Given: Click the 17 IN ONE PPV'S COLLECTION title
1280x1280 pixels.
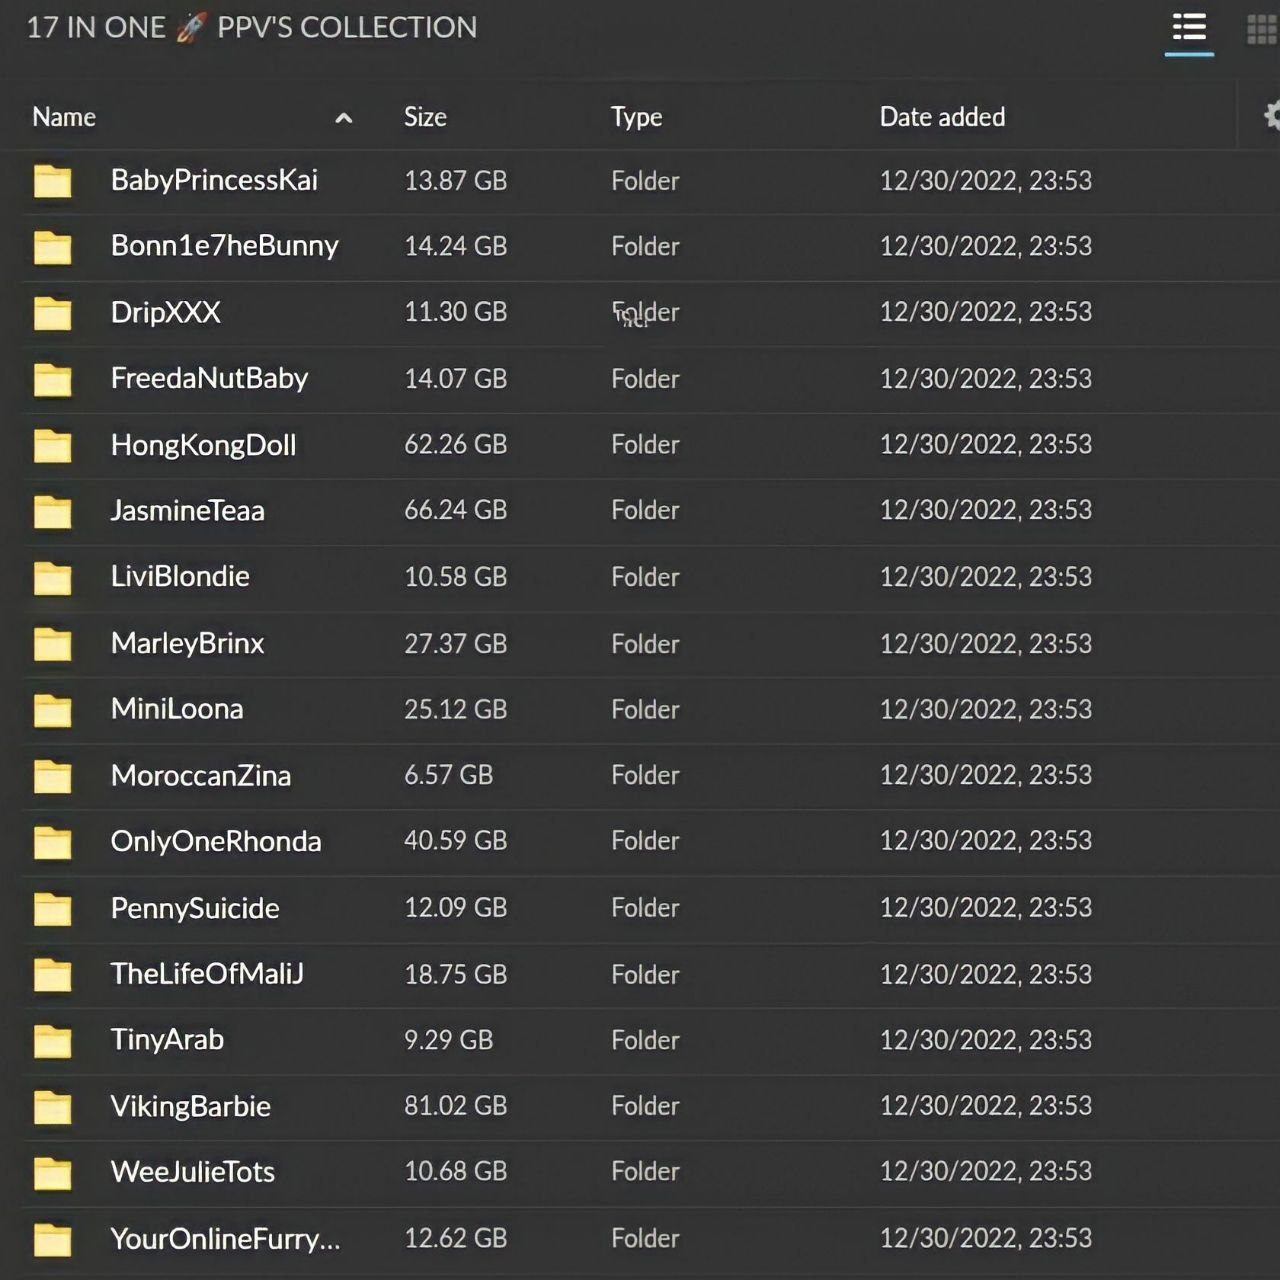Looking at the screenshot, I should 252,27.
